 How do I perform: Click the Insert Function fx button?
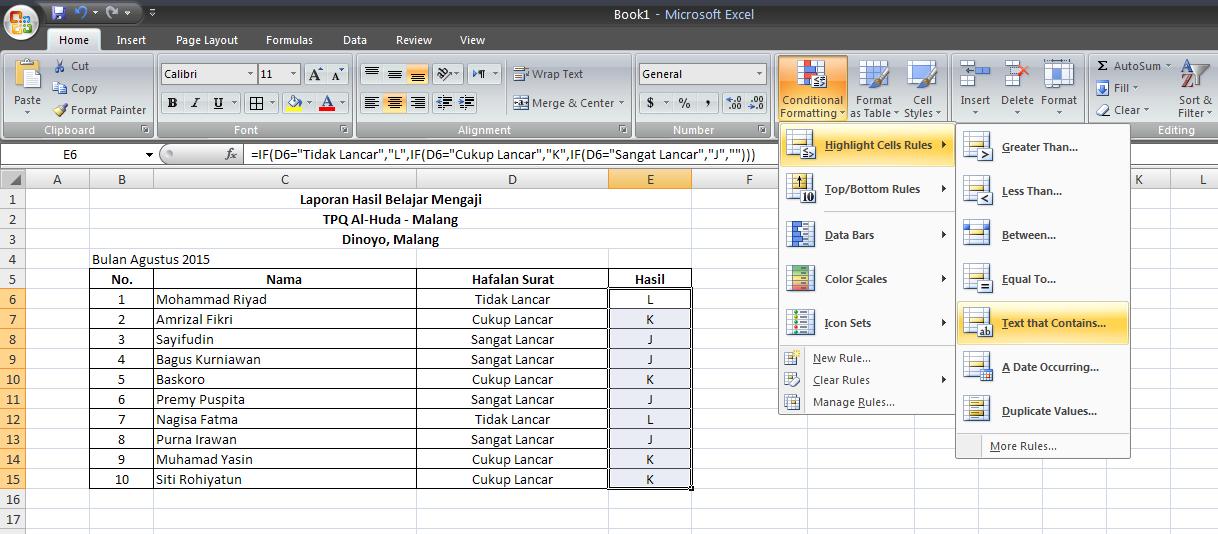(231, 155)
